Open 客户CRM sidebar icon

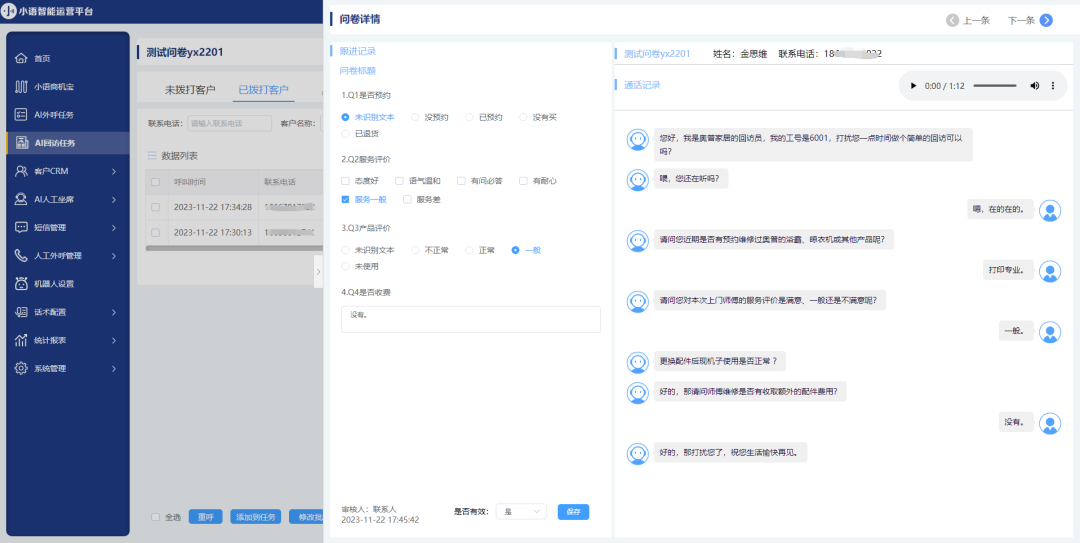coord(21,171)
